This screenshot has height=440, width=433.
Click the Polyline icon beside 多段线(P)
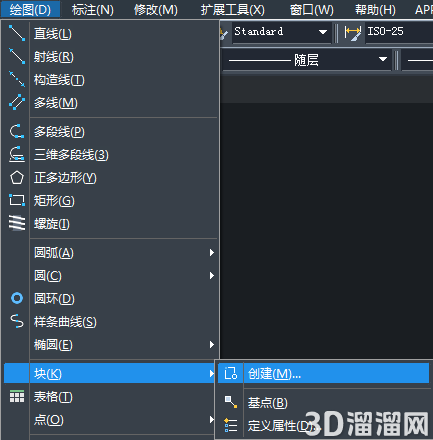[17, 131]
